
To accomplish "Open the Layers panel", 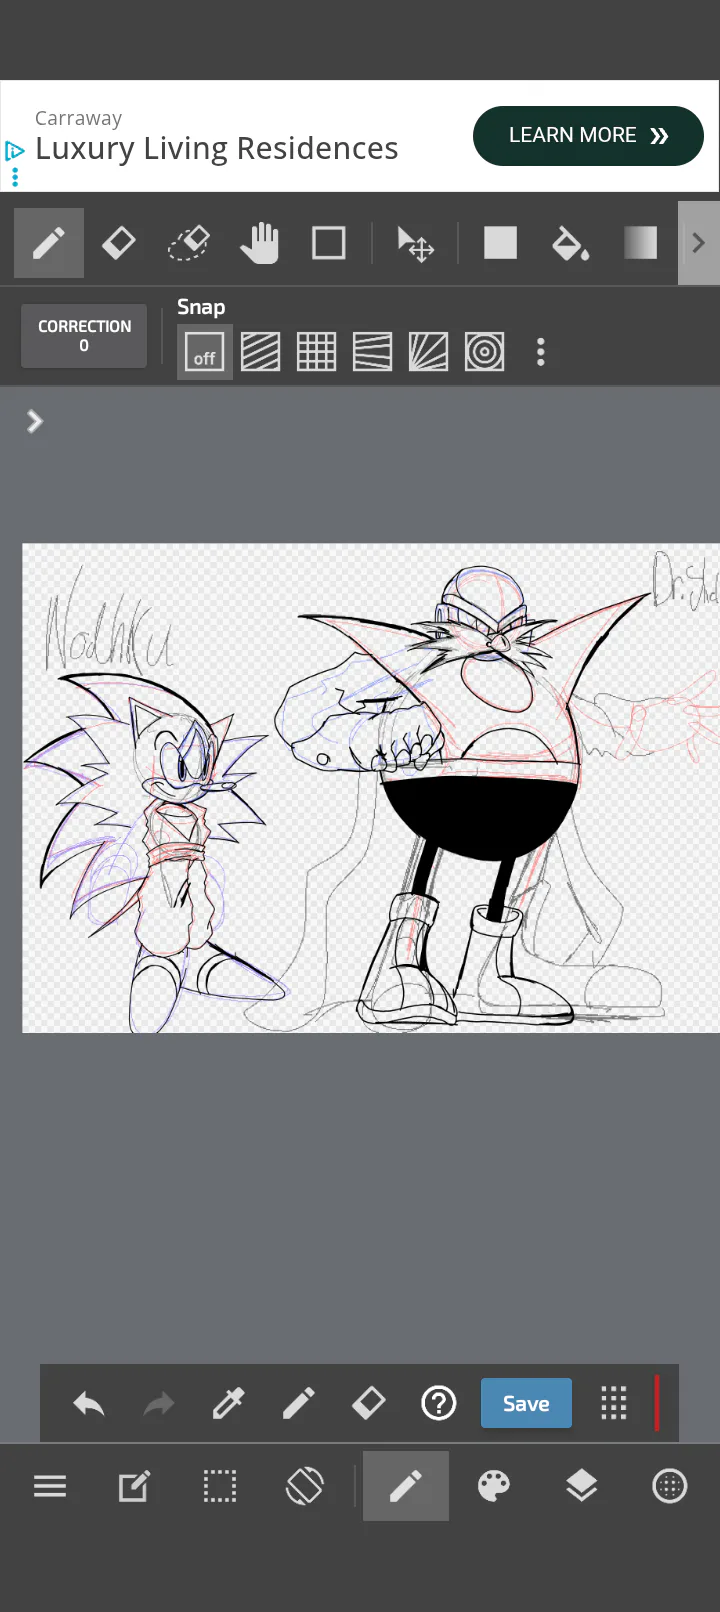I will [581, 1487].
